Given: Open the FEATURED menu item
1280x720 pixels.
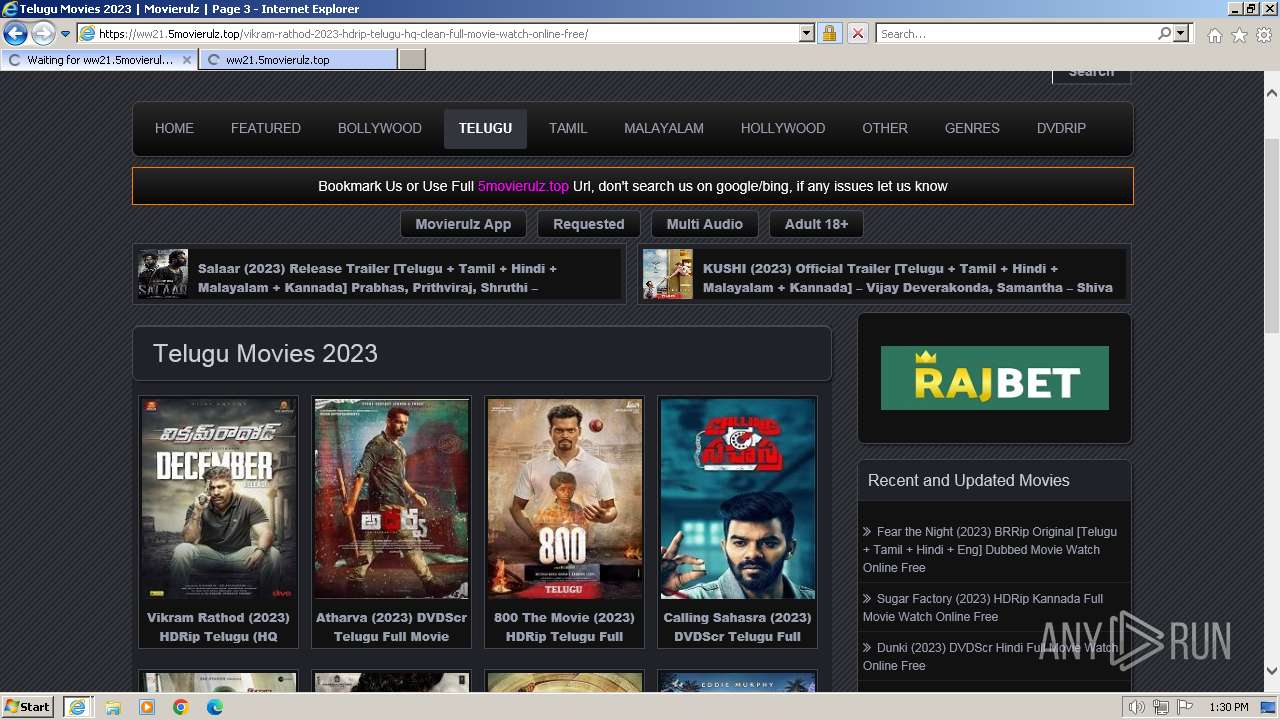Looking at the screenshot, I should click(x=266, y=128).
